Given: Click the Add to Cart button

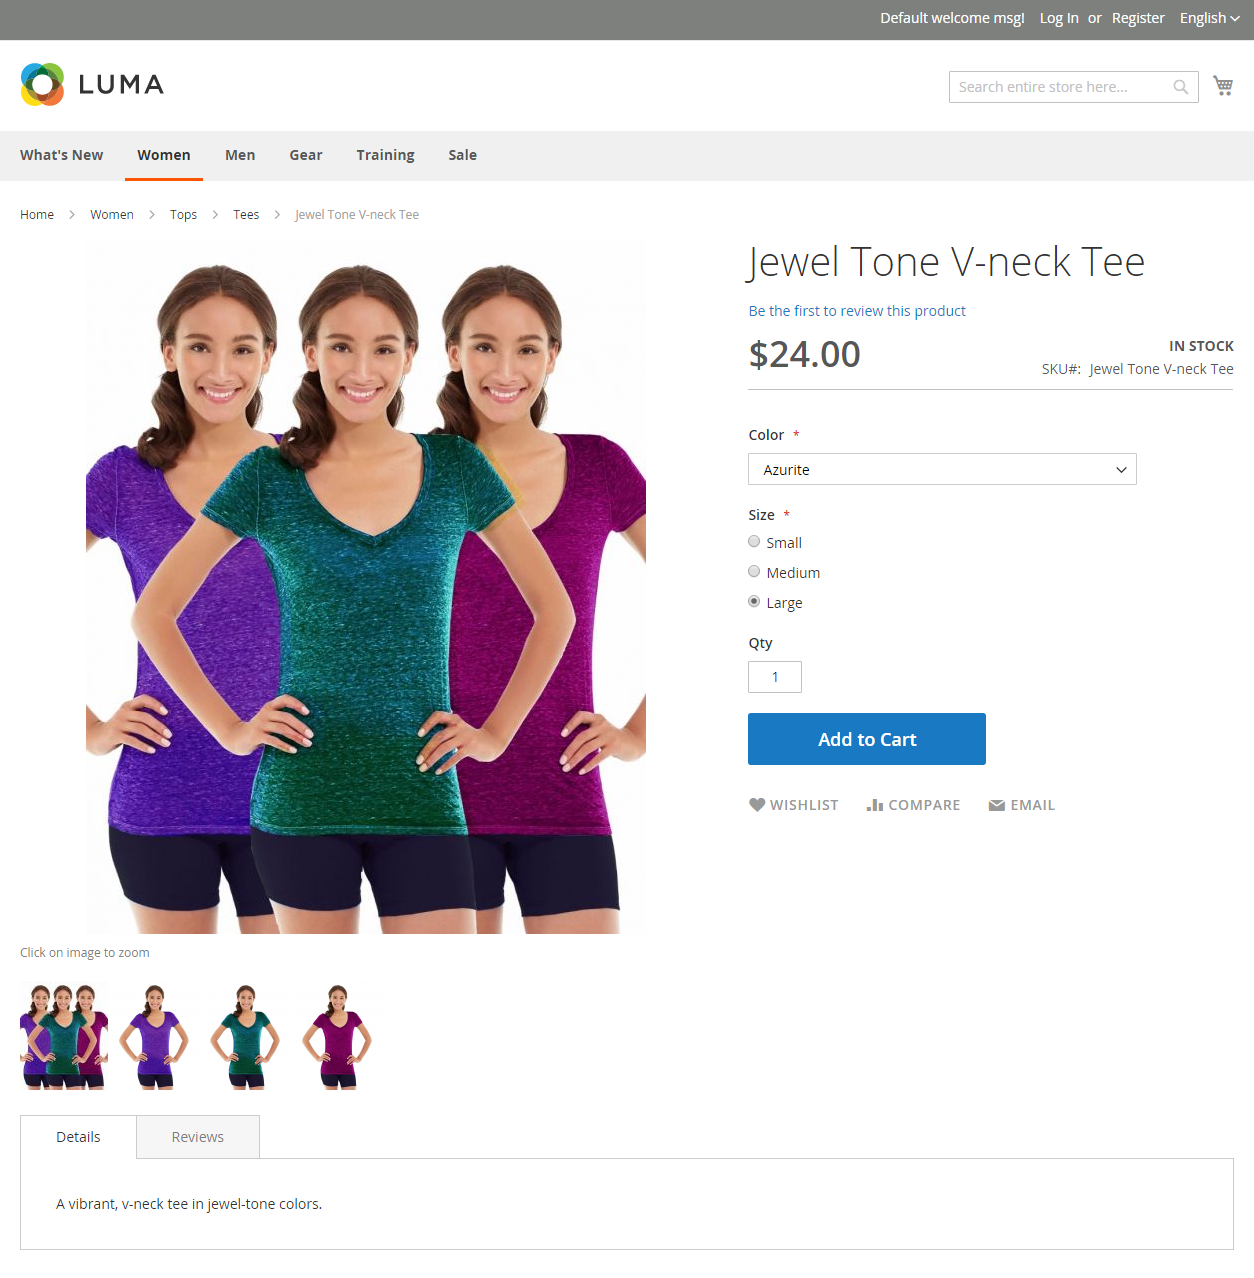Looking at the screenshot, I should (x=867, y=739).
